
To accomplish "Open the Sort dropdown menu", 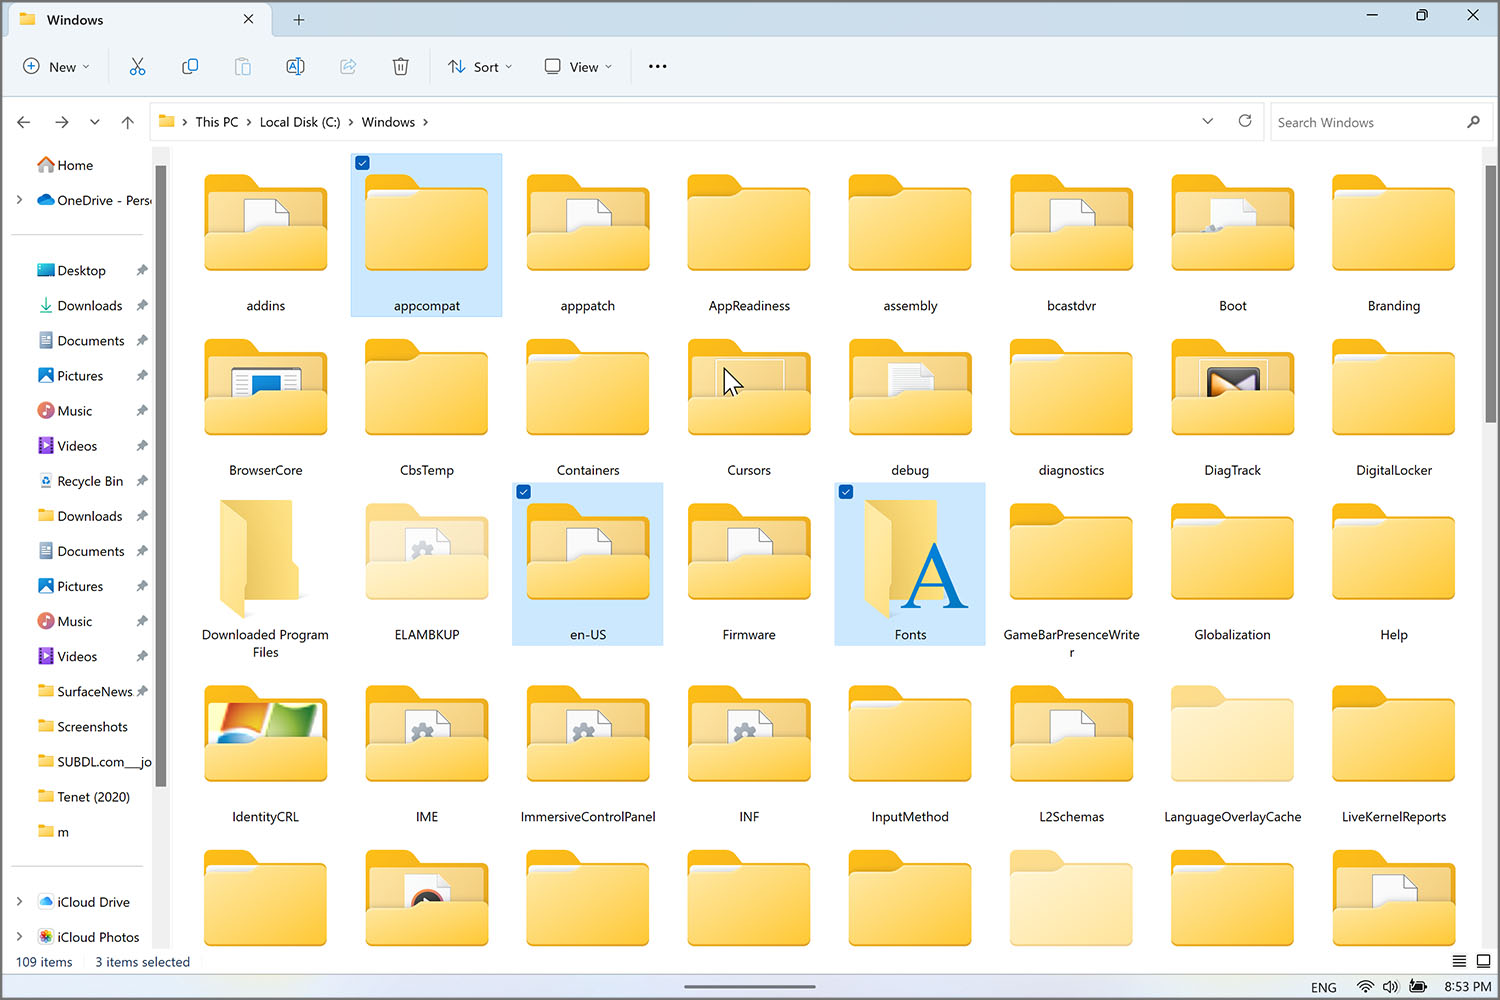I will (x=480, y=67).
